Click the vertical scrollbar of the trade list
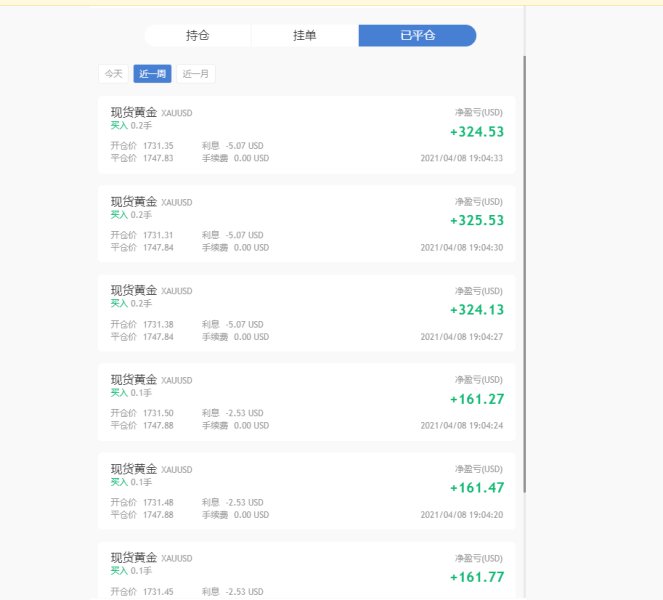 click(525, 274)
